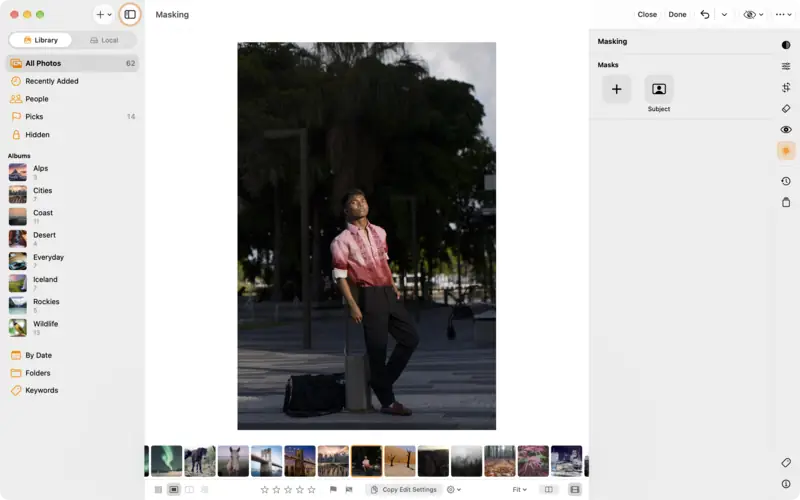Select the pink flowers thumbnail
This screenshot has width=800, height=500.
(x=533, y=461)
